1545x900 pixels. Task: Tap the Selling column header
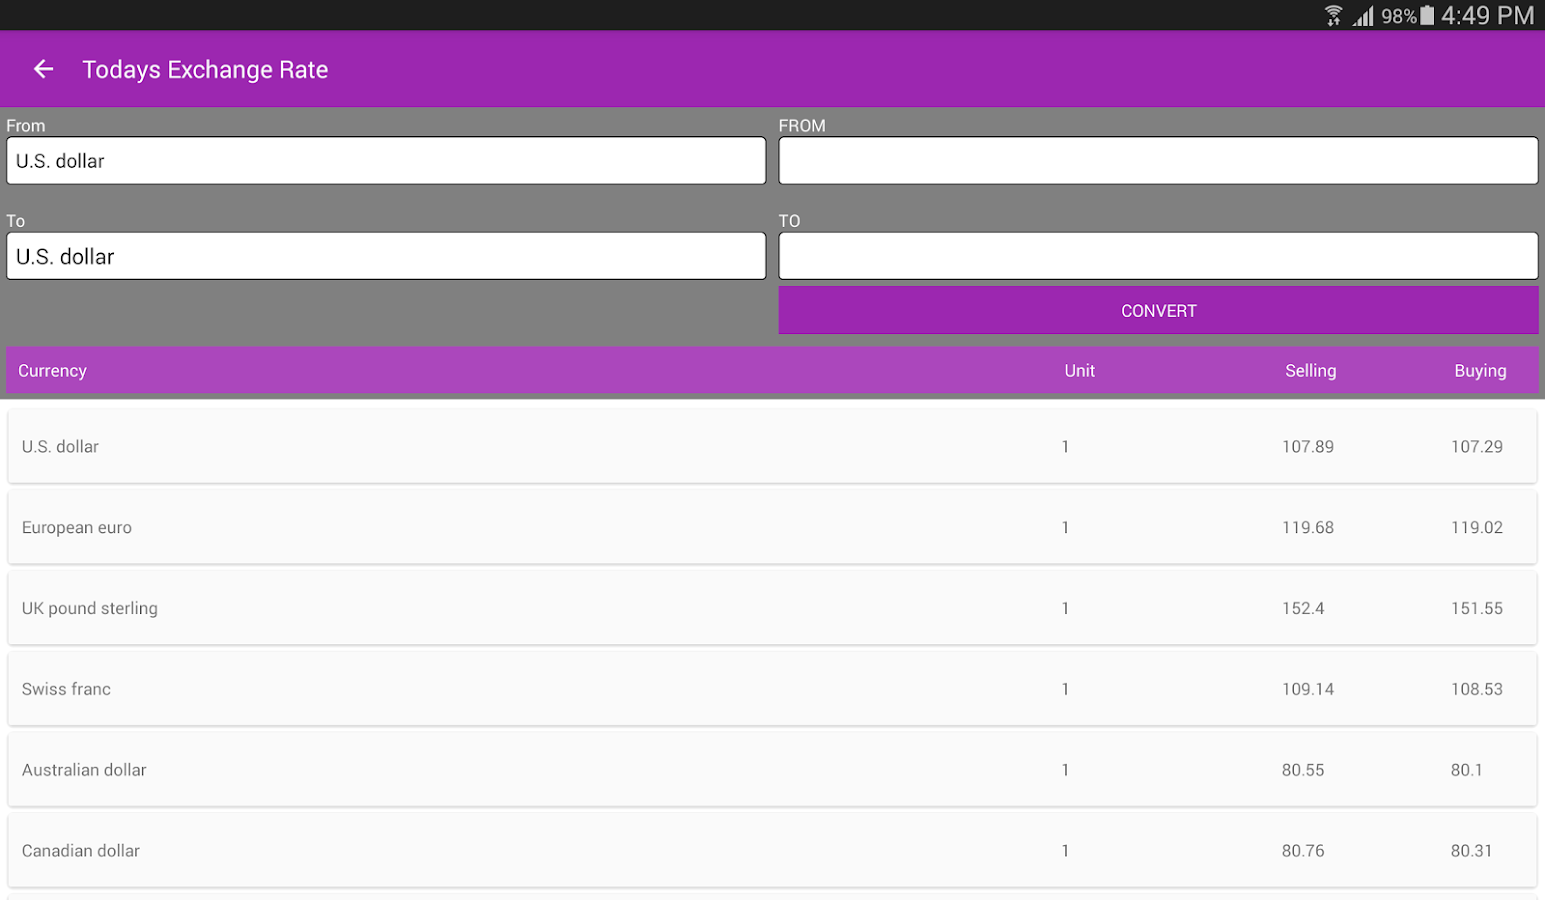point(1310,371)
